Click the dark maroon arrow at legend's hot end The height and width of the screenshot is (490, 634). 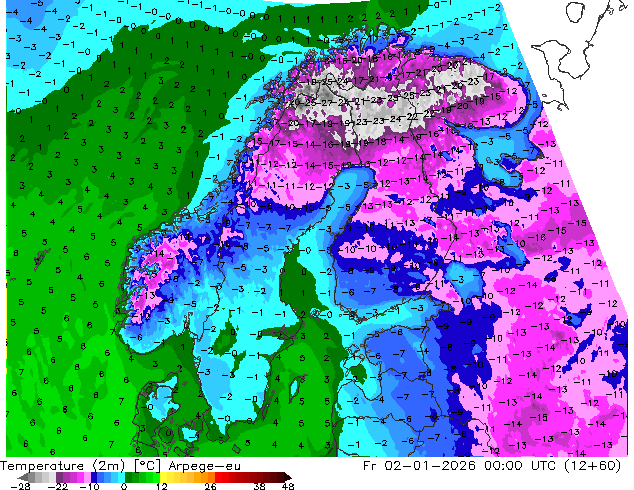(x=288, y=477)
